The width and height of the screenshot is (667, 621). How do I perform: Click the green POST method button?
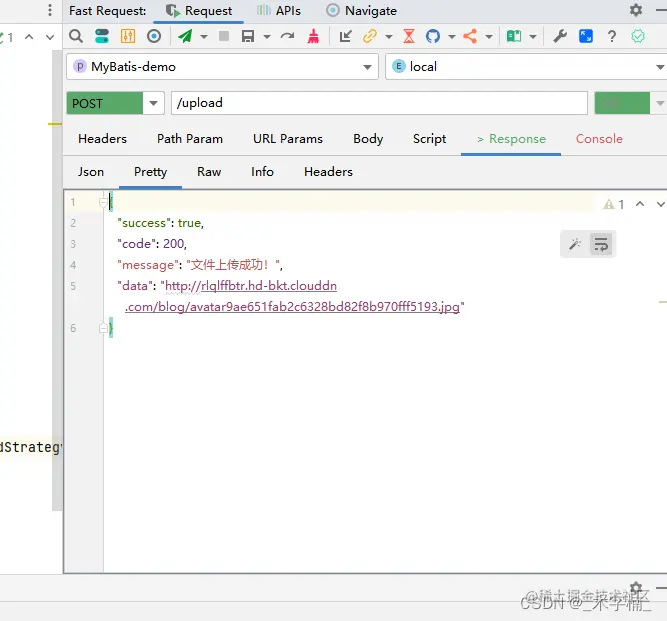point(105,103)
